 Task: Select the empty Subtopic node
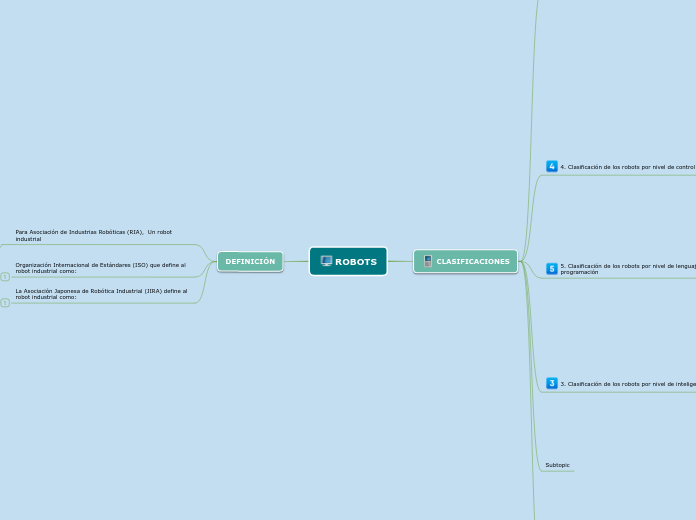[557, 465]
